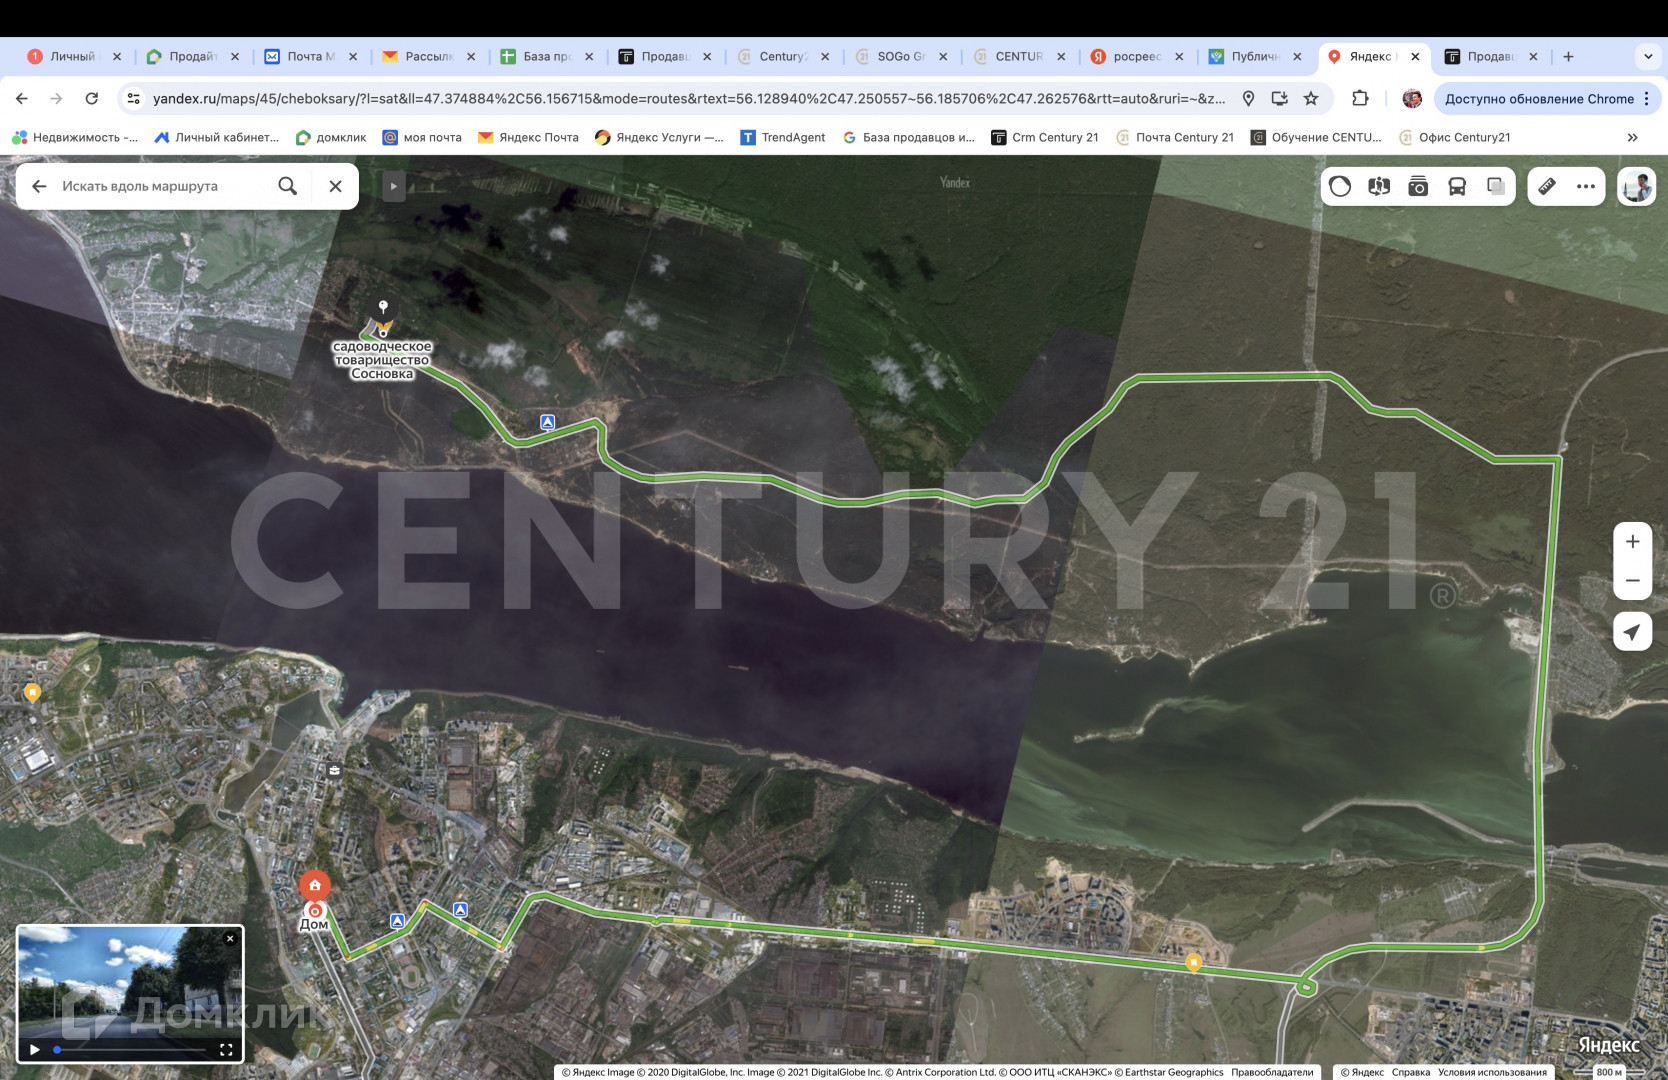
Task: Open a new browser tab
Action: click(x=1568, y=57)
